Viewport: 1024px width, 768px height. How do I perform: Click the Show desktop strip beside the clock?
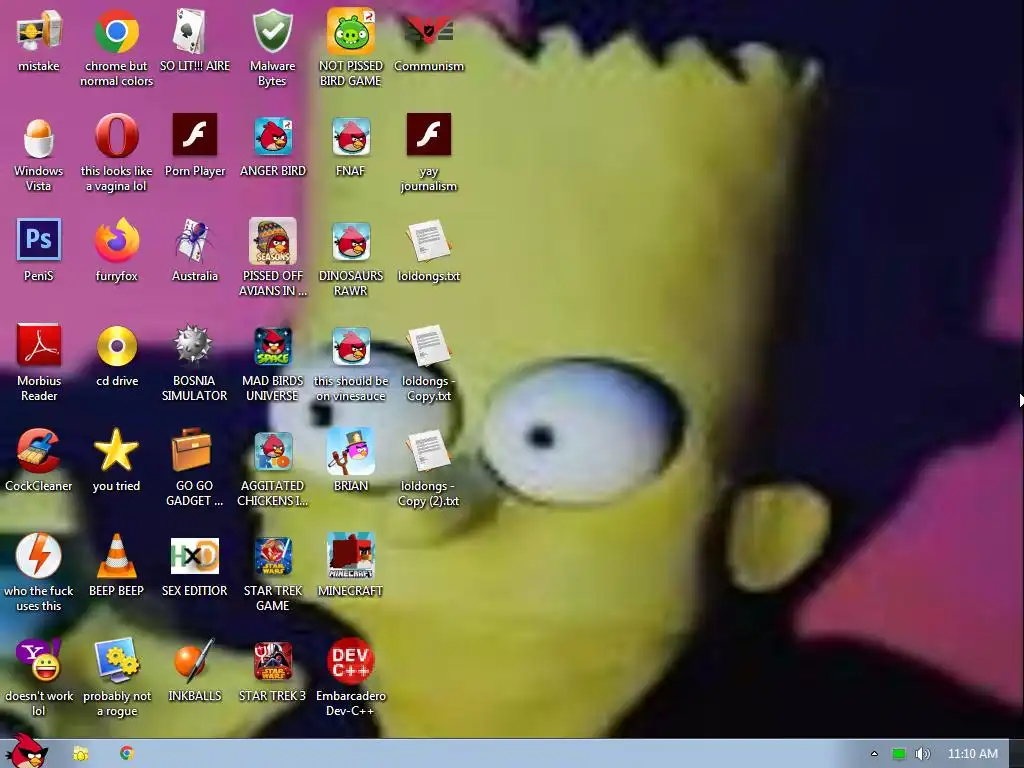coord(1017,754)
